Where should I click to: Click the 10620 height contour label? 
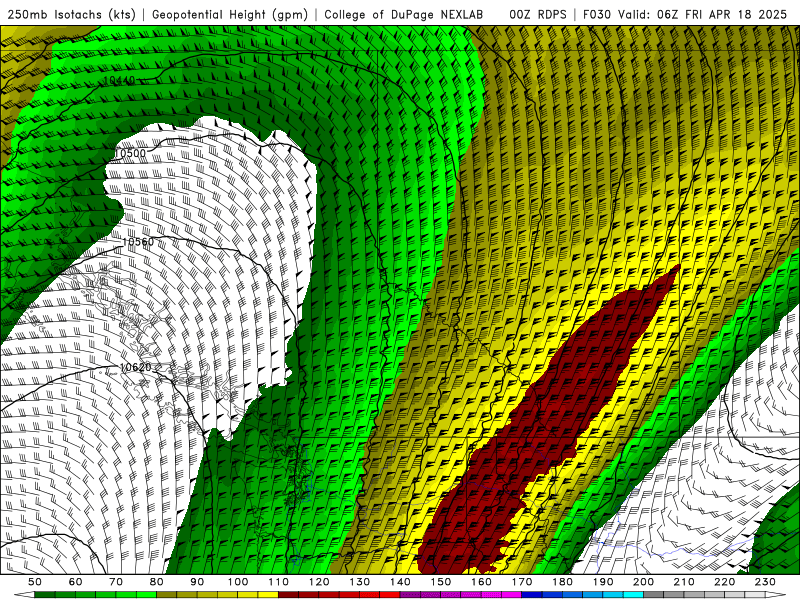pyautogui.click(x=136, y=367)
